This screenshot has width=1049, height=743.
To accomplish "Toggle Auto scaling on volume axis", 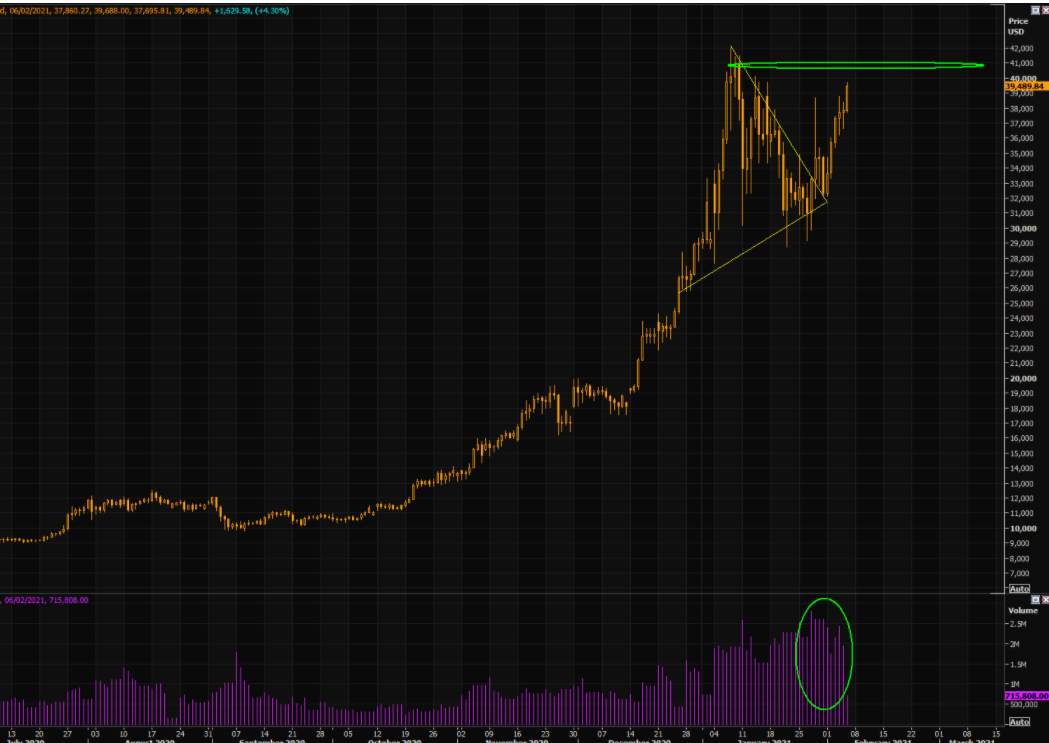I will point(1019,722).
